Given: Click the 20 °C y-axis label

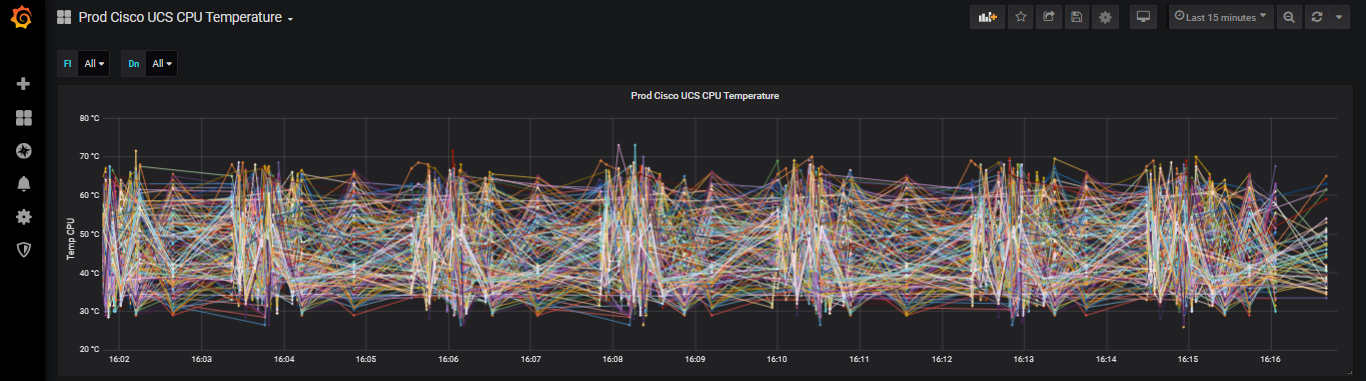Looking at the screenshot, I should click(89, 350).
